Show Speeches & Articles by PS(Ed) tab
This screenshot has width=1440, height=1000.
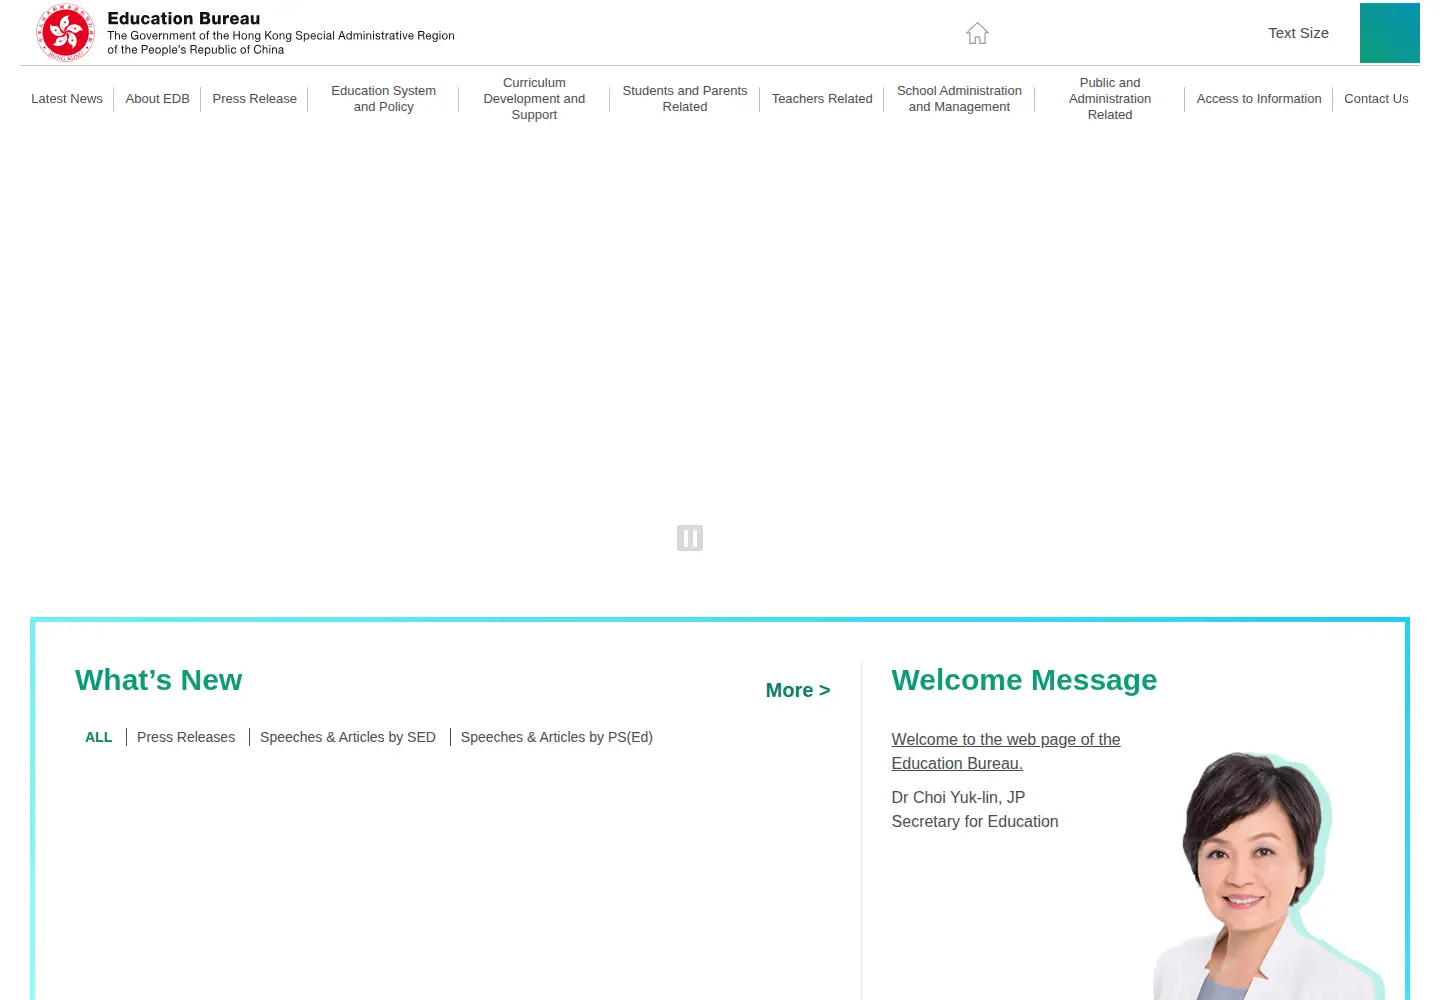click(x=557, y=737)
